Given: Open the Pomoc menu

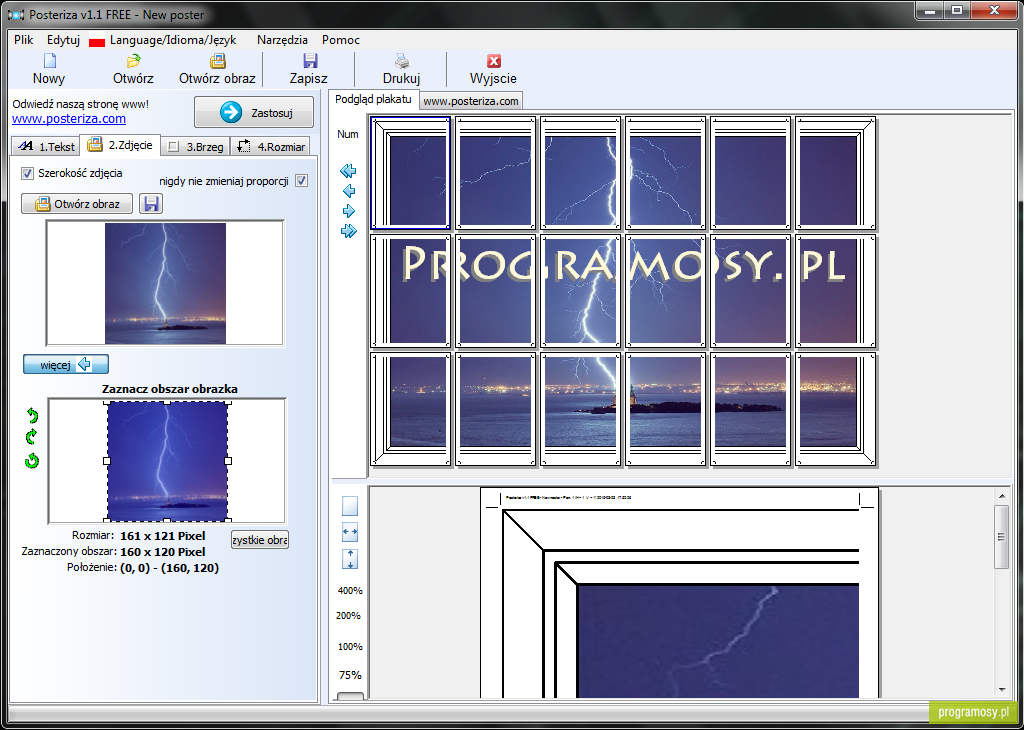Looking at the screenshot, I should tap(341, 40).
